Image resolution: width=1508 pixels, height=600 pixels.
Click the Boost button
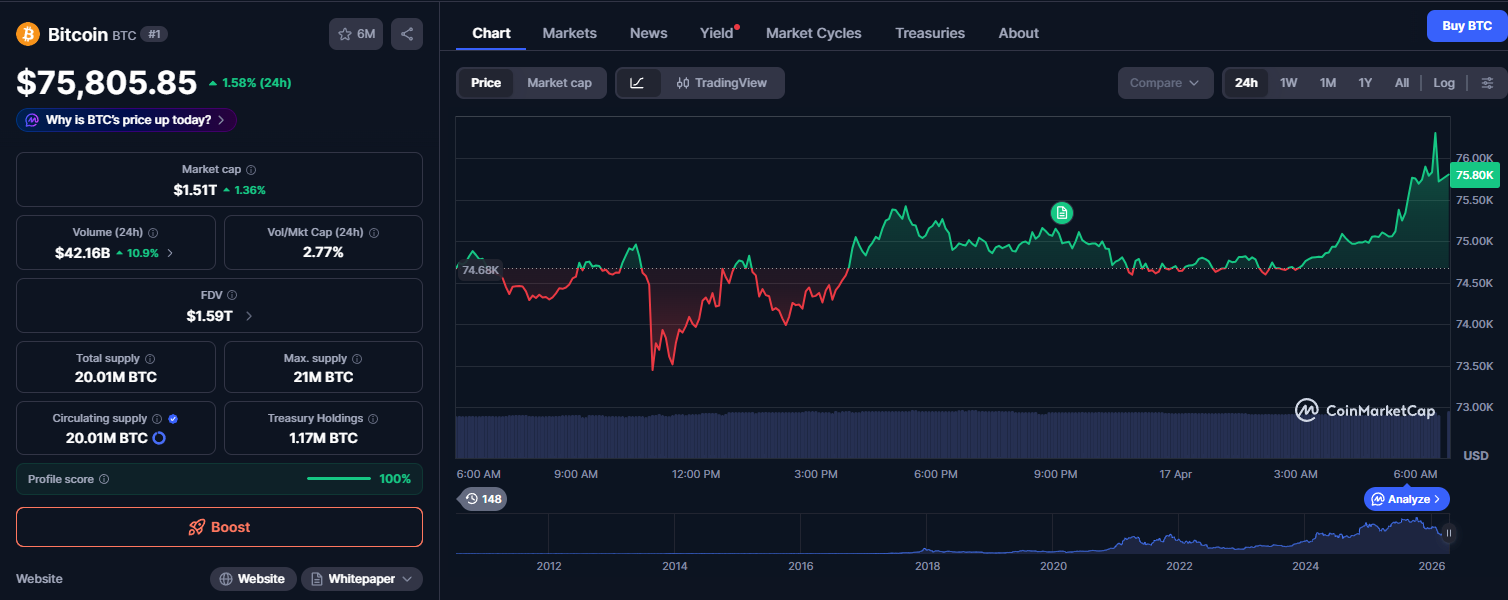(219, 527)
